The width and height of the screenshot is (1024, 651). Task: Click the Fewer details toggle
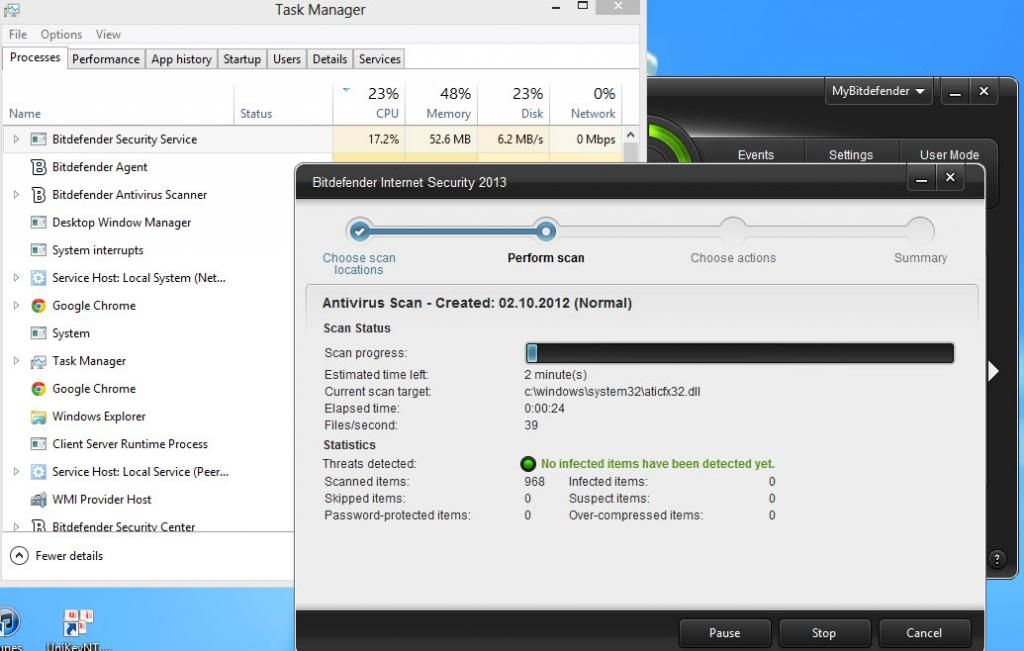point(58,556)
